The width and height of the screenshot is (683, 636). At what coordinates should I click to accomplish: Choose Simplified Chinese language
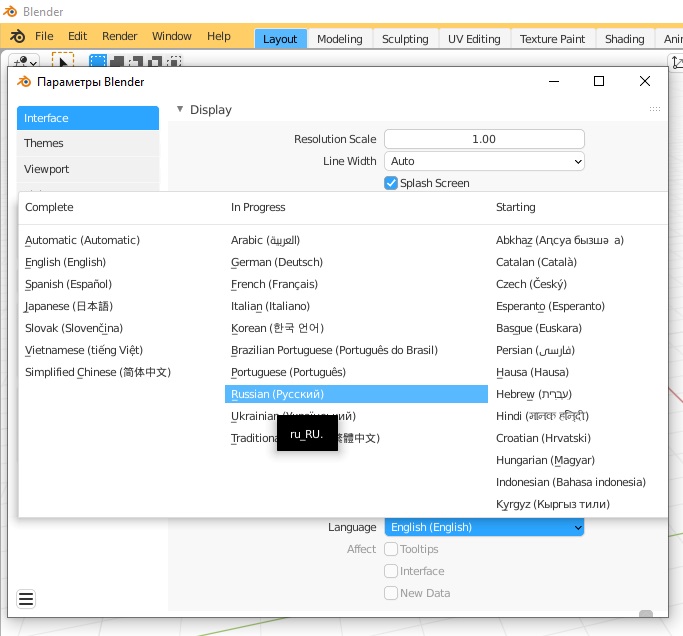[x=98, y=372]
